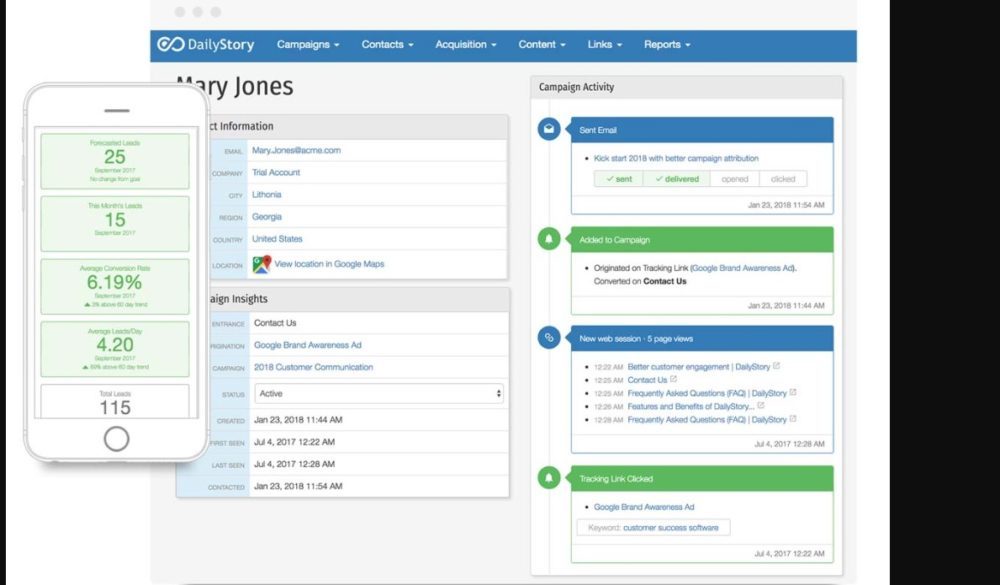Open the Reports dropdown menu
The image size is (1000, 585).
tap(667, 45)
